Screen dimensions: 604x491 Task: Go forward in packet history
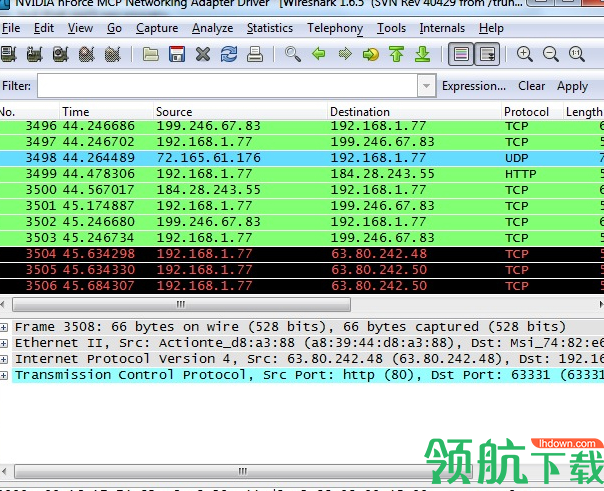345,54
